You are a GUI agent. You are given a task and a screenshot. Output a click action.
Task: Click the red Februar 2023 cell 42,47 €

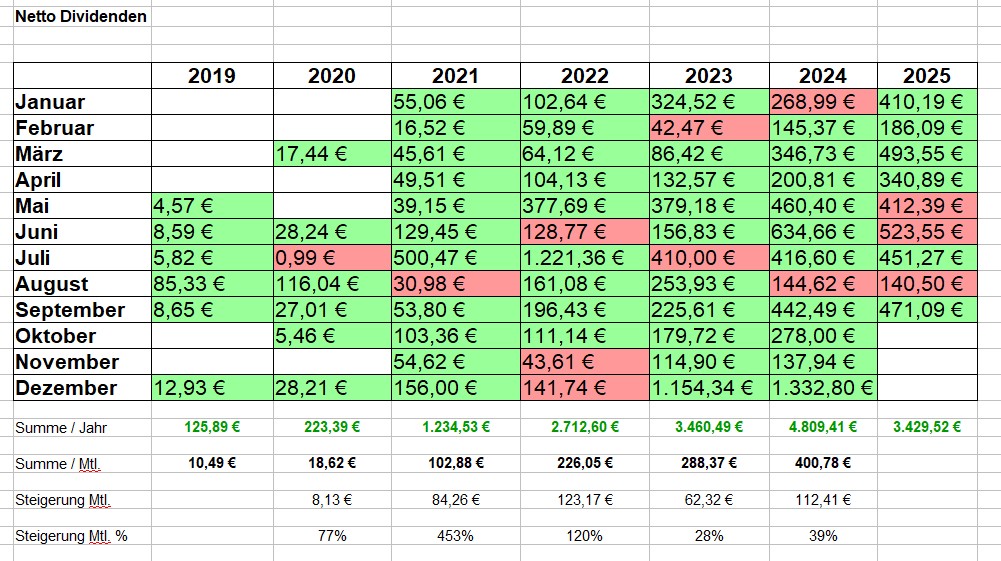[x=708, y=128]
